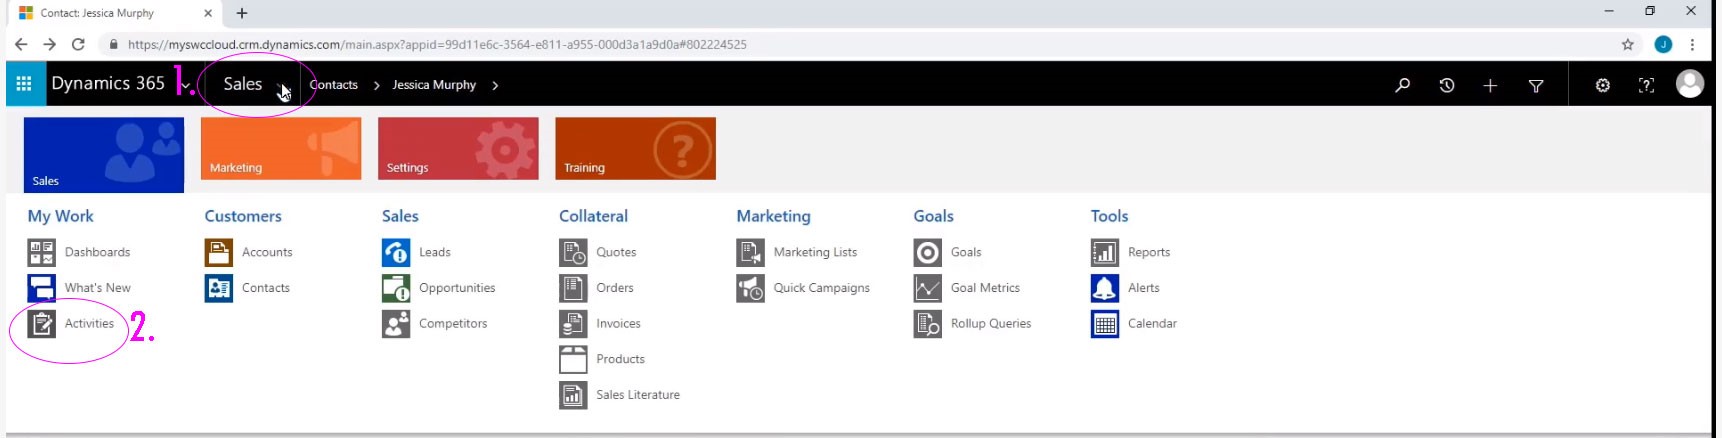Viewport: 1722px width, 438px height.
Task: Open the Calendar link
Action: (1152, 324)
